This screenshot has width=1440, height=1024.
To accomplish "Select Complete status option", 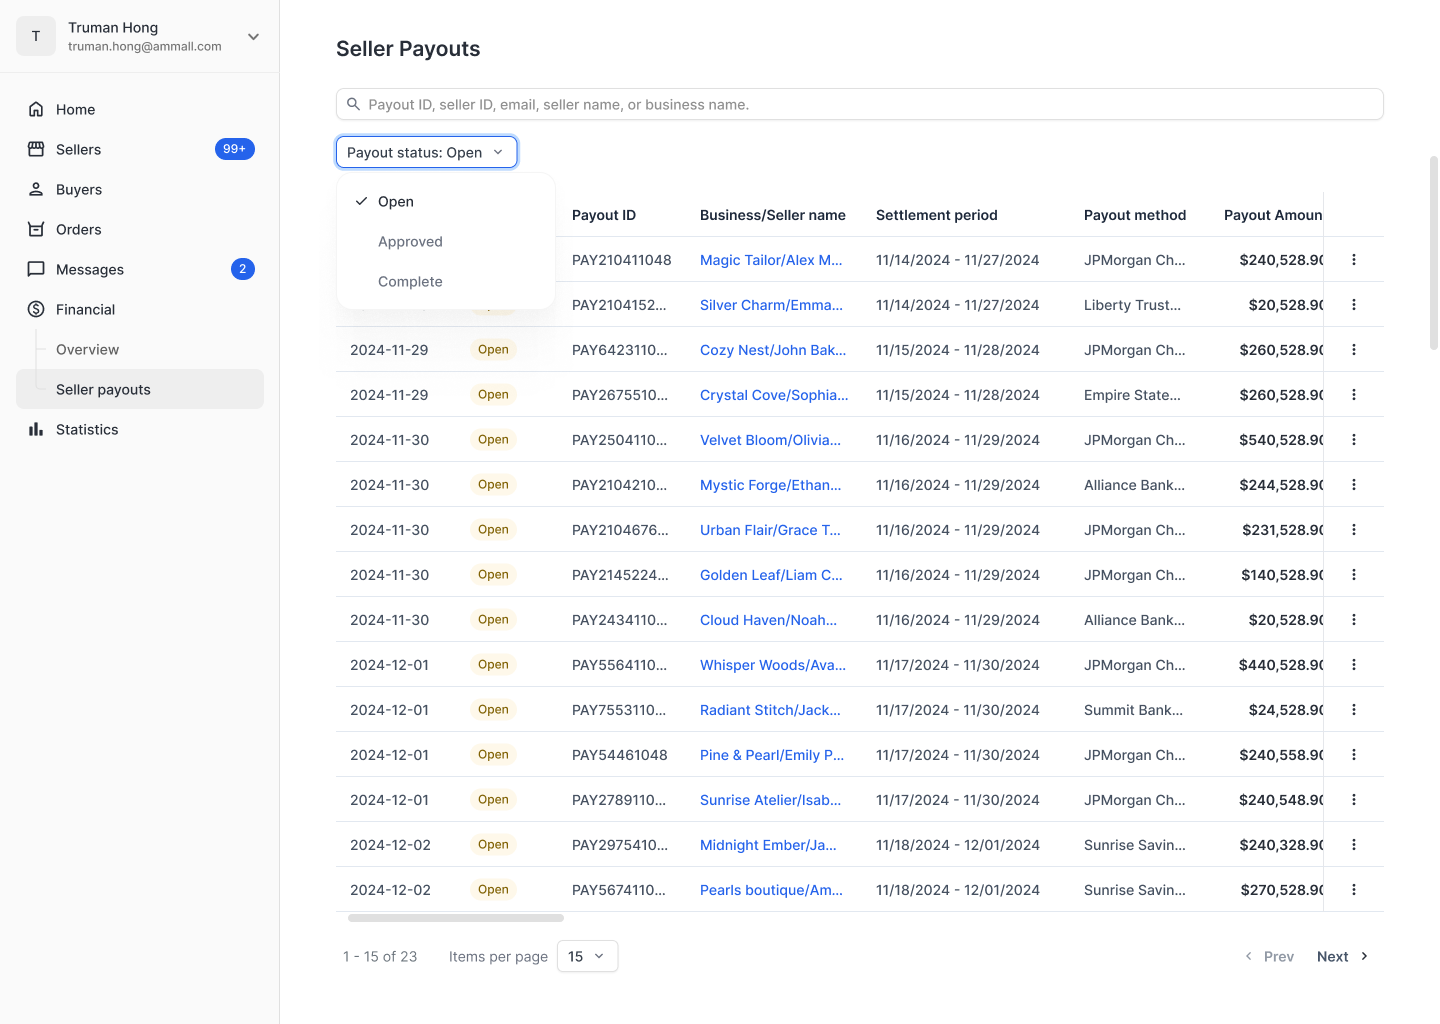I will (446, 282).
